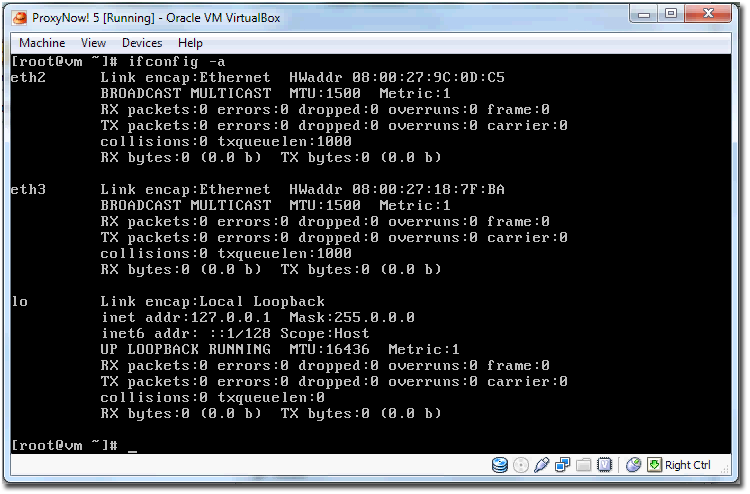Click the Right Ctrl host key label

click(x=688, y=465)
